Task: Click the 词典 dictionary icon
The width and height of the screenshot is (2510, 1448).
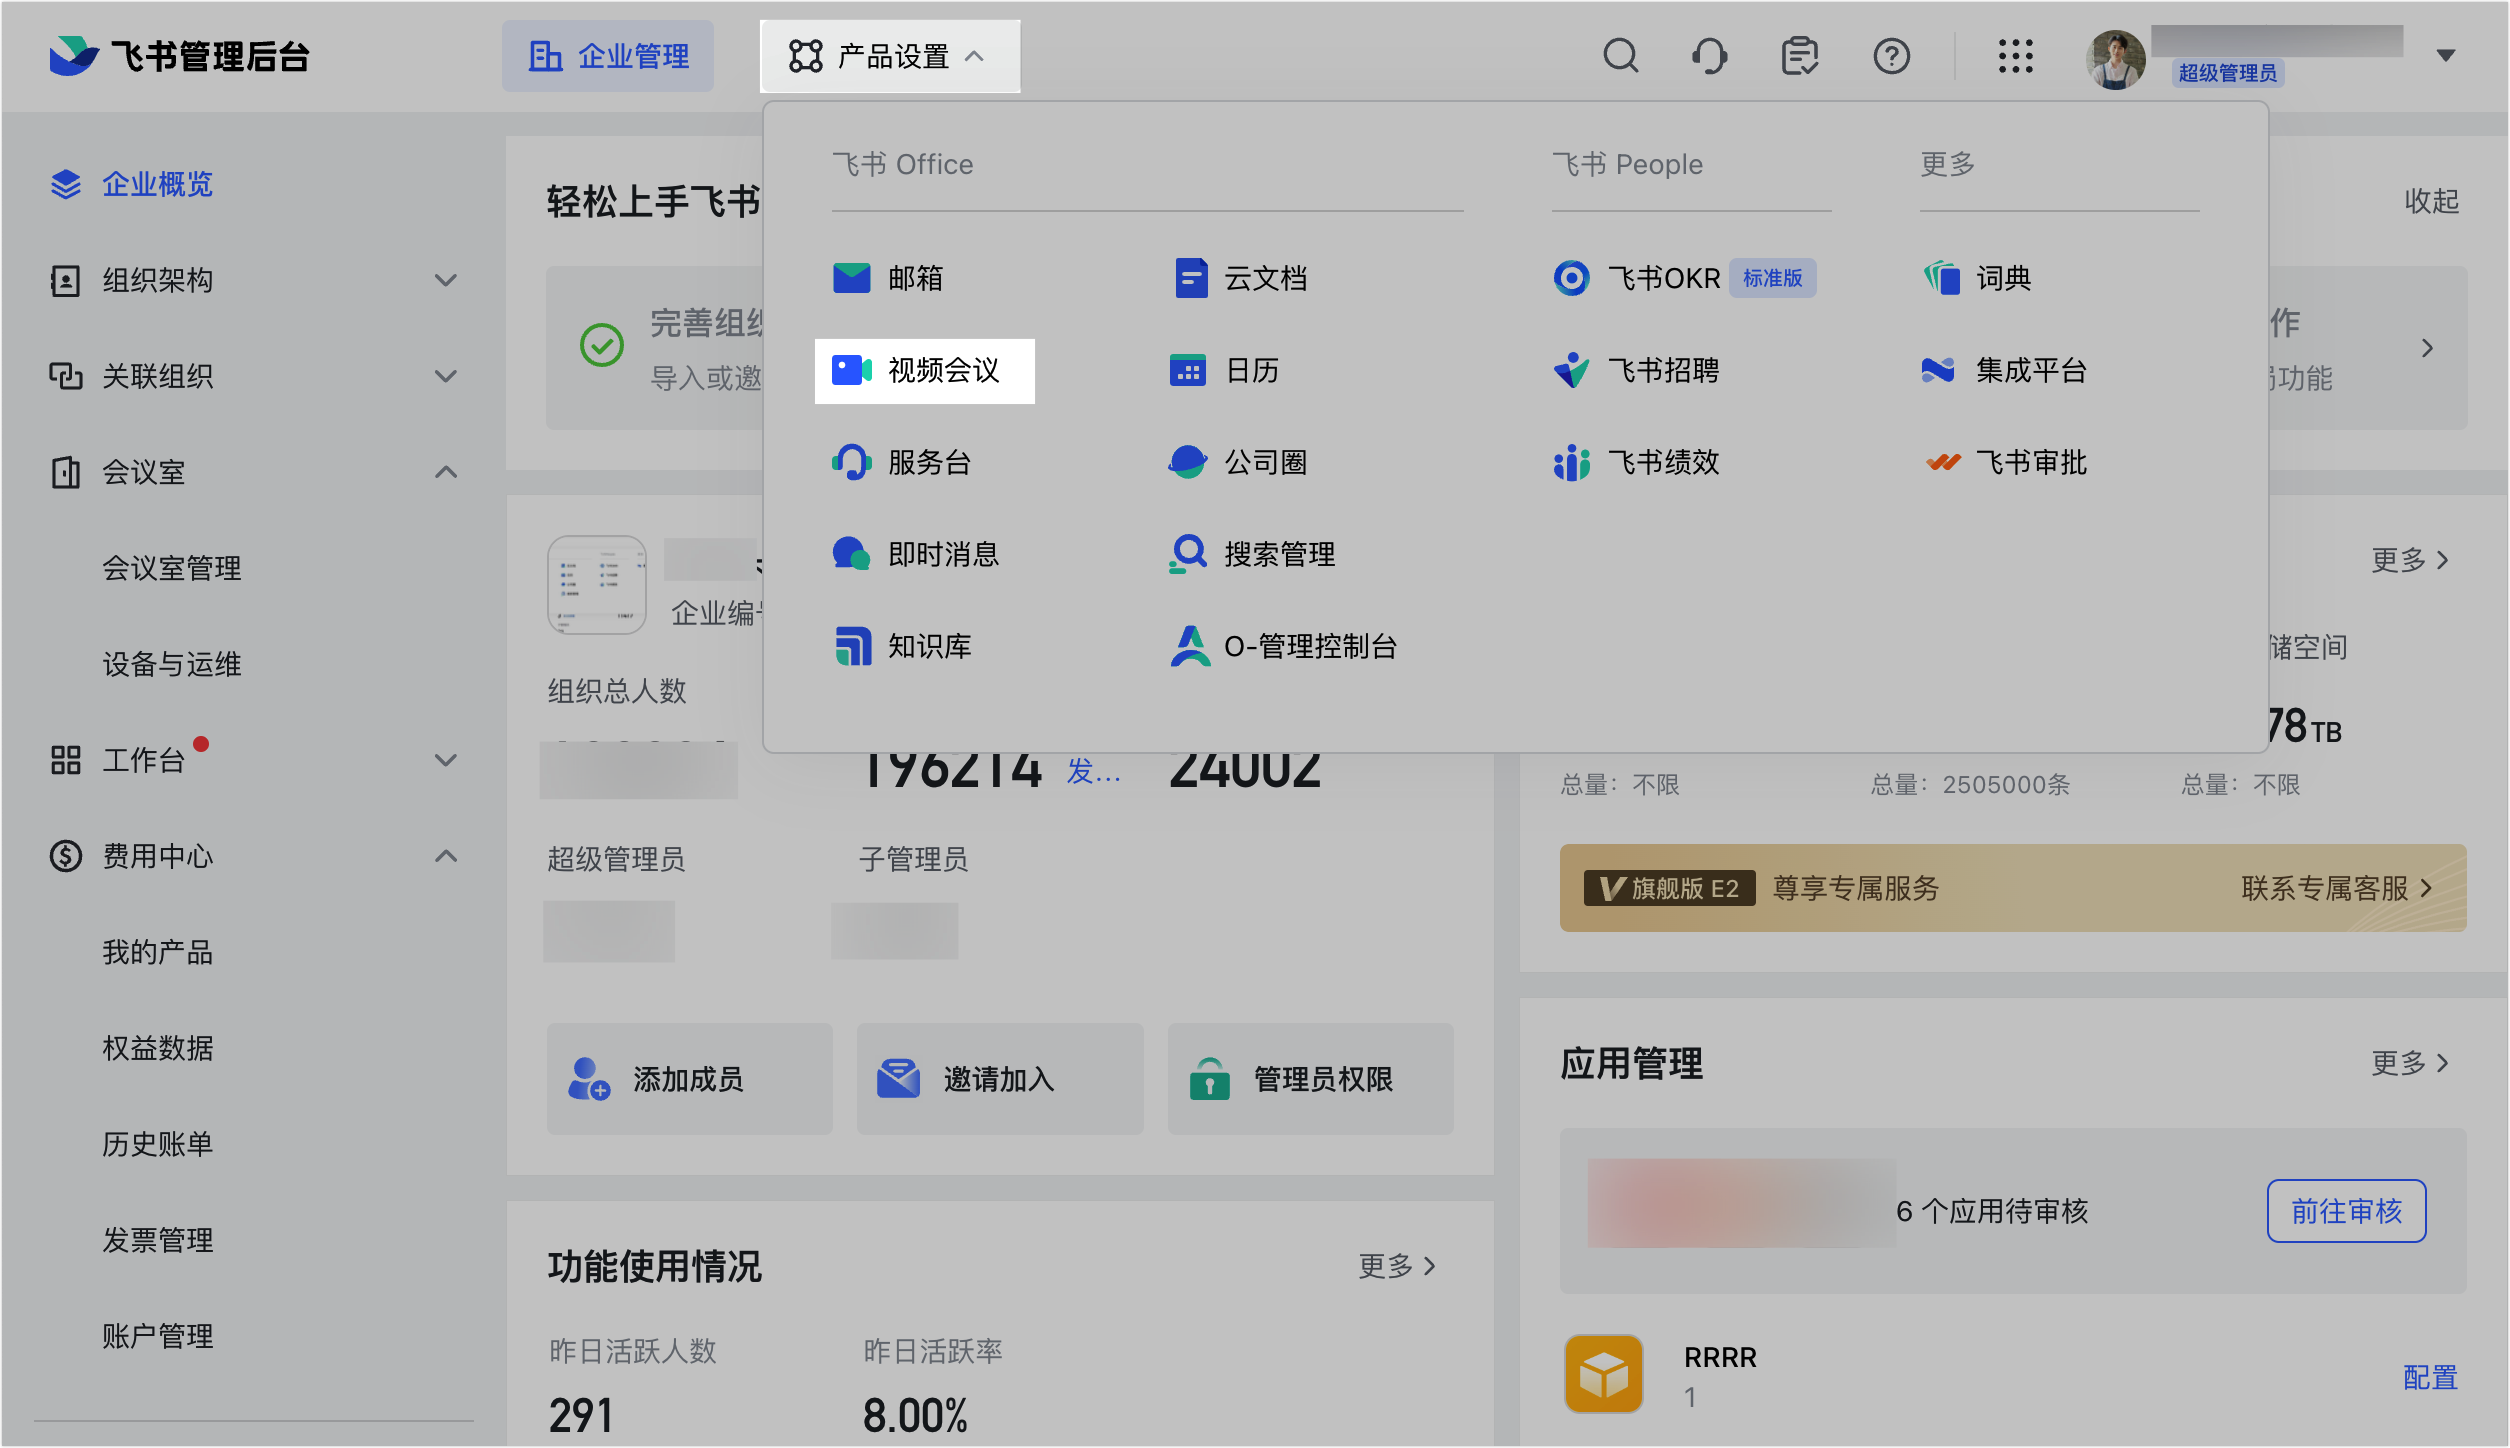Action: click(1941, 278)
